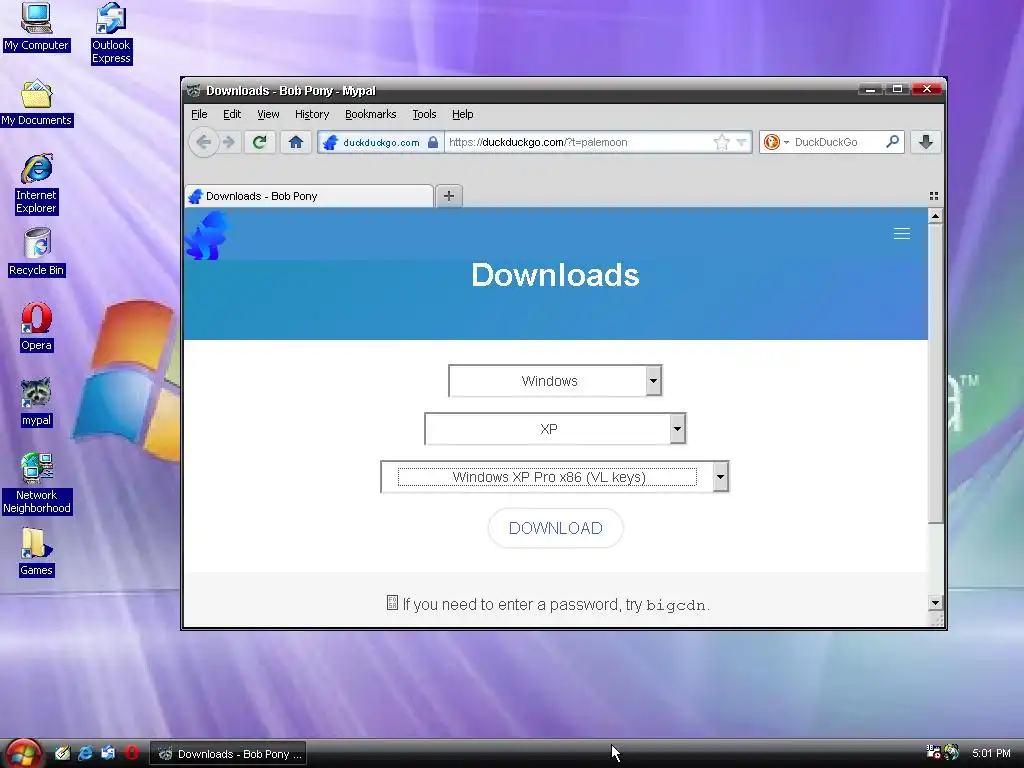
Task: Open the URL bar history dropdown arrow
Action: [x=741, y=142]
